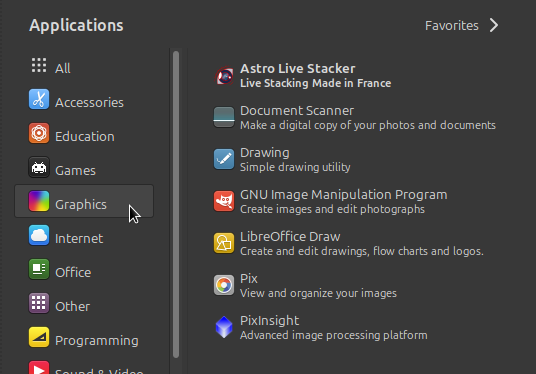
Task: Expand Favorites with the chevron arrow
Action: coord(494,25)
